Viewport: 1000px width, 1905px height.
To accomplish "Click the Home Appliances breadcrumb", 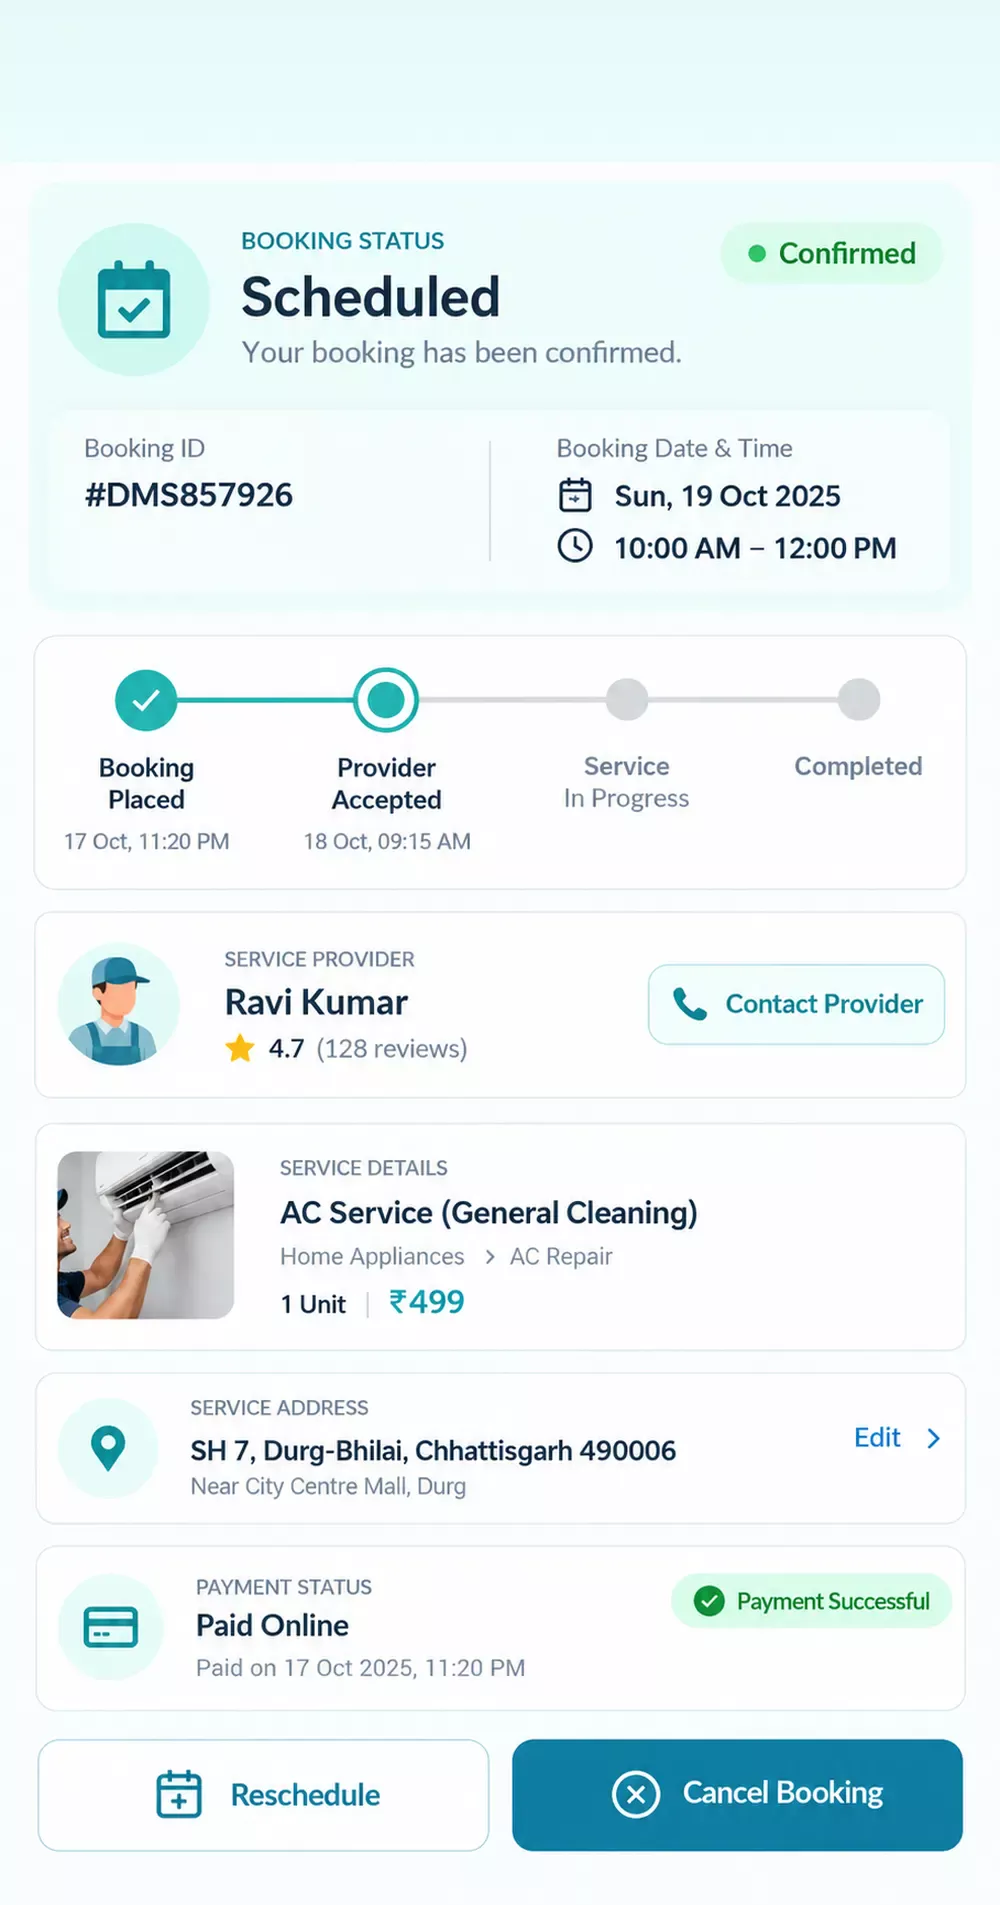I will pos(372,1256).
